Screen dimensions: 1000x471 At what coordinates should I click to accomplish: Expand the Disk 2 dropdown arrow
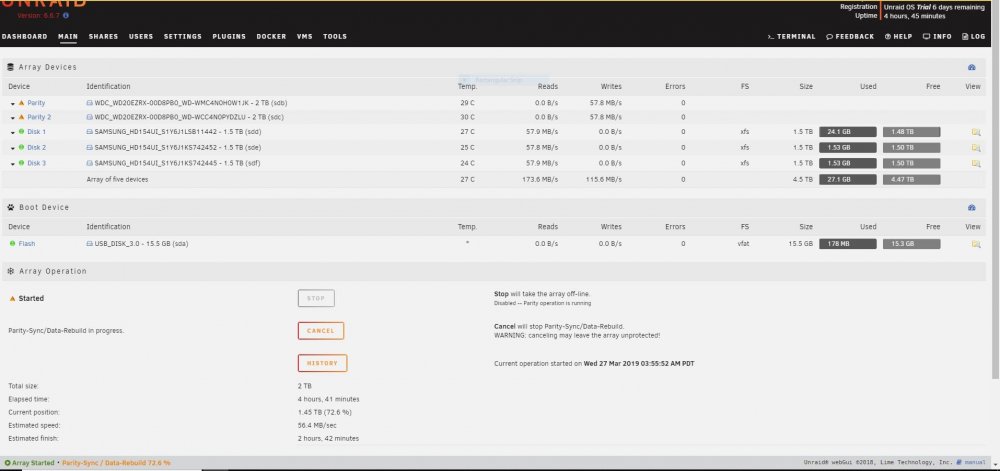tap(13, 149)
